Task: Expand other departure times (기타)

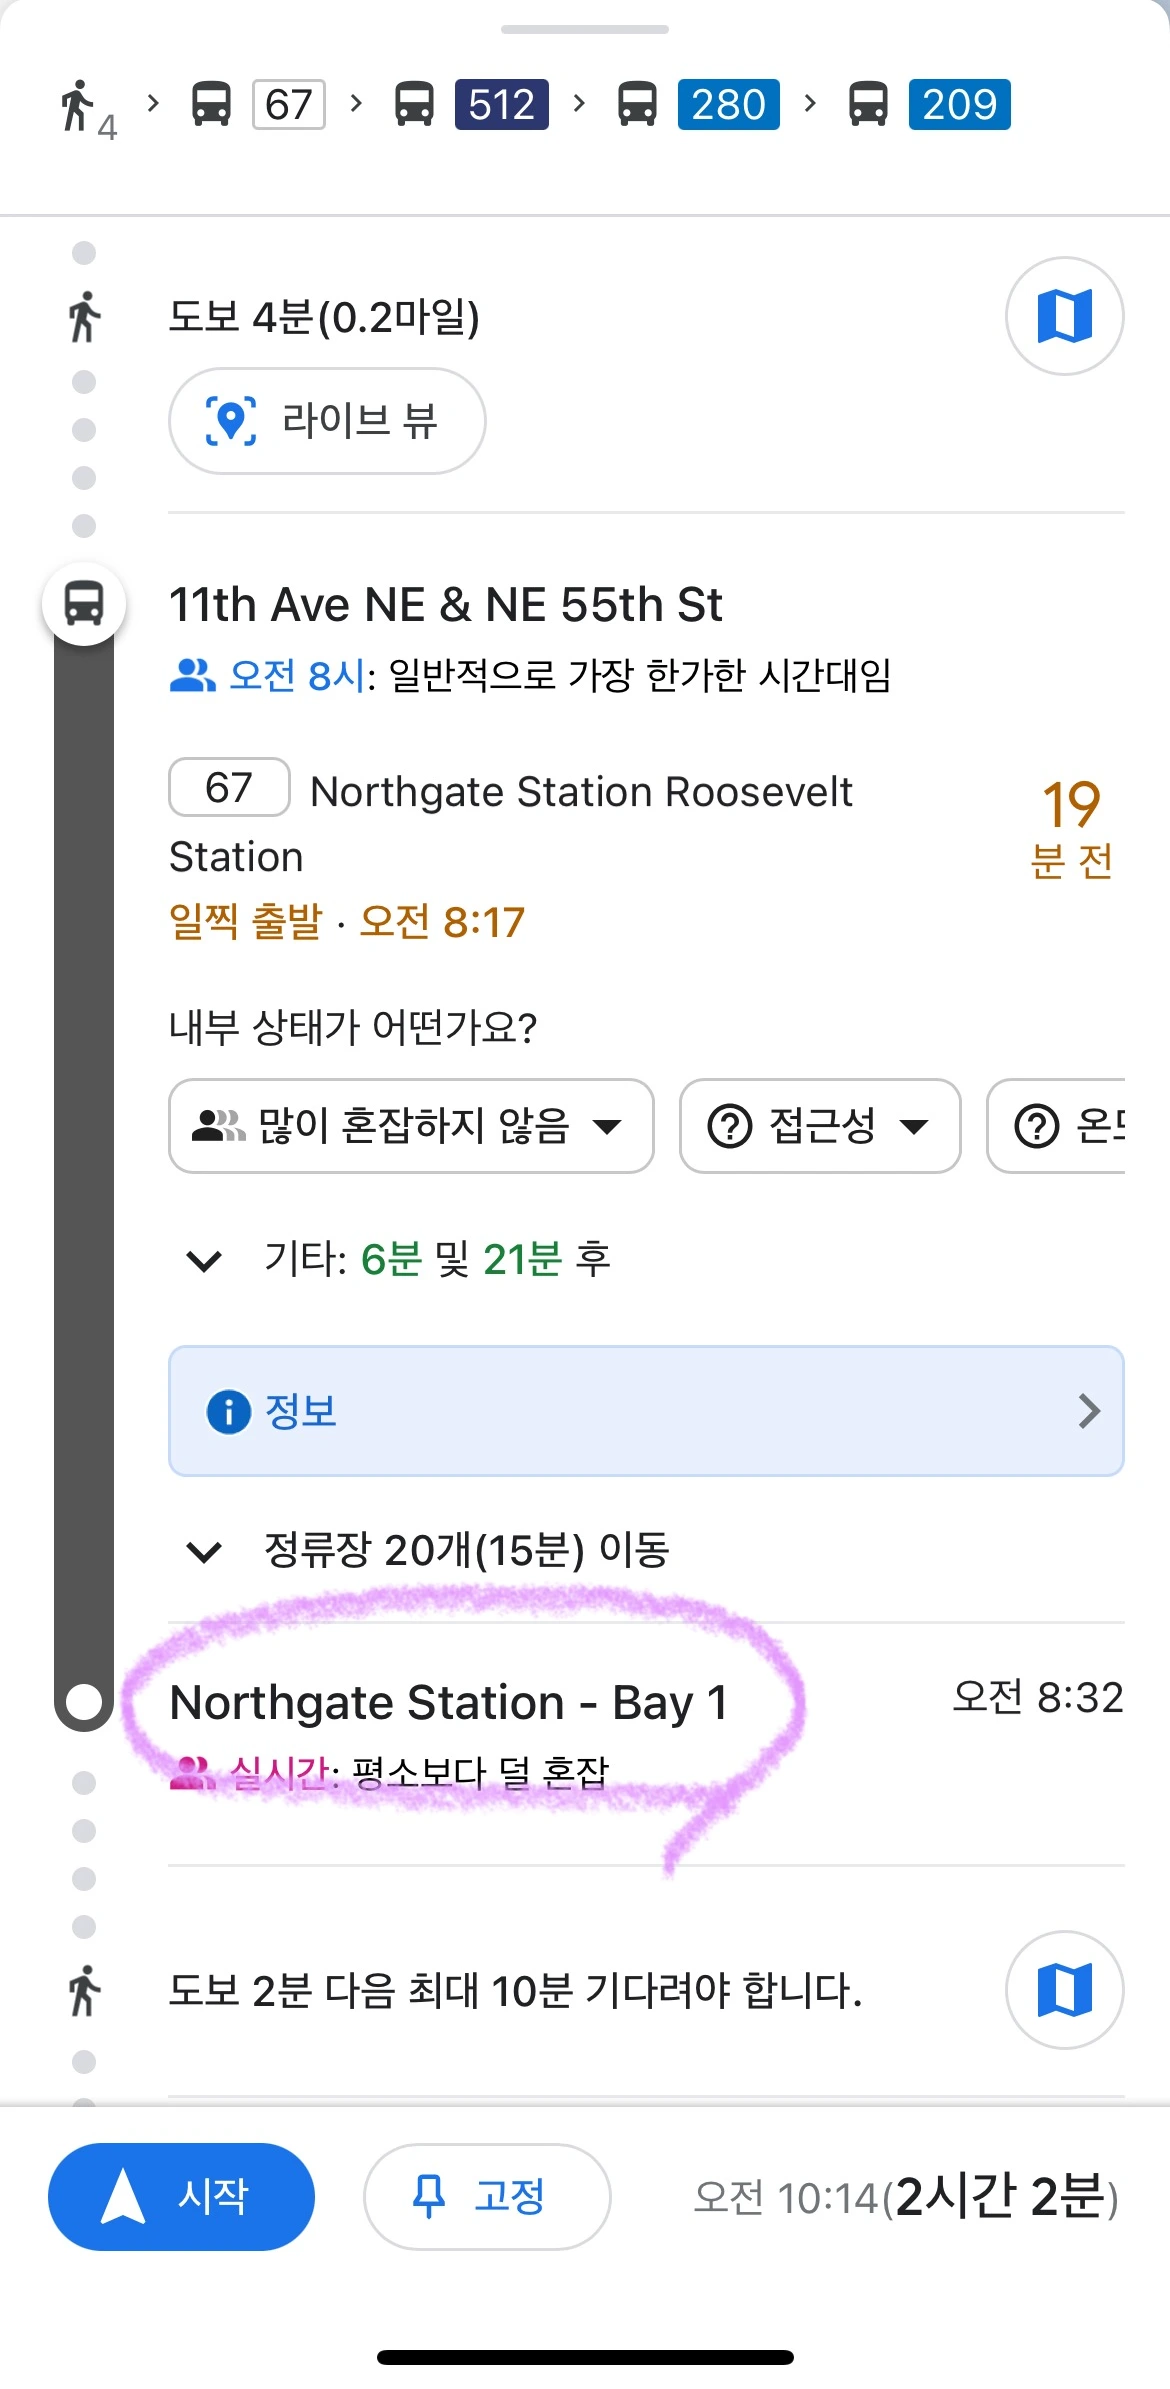Action: pos(204,1260)
